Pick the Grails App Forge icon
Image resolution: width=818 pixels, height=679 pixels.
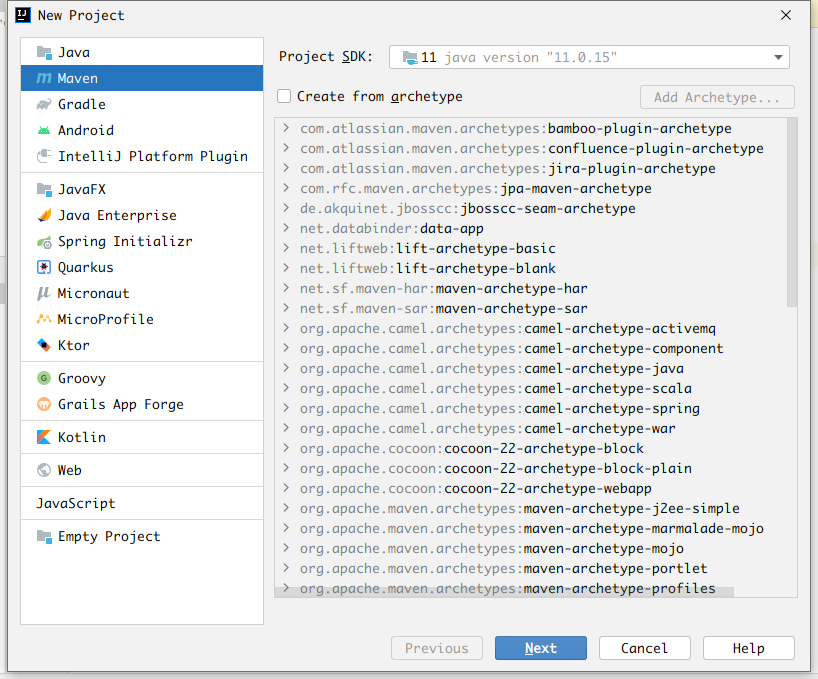pos(43,404)
